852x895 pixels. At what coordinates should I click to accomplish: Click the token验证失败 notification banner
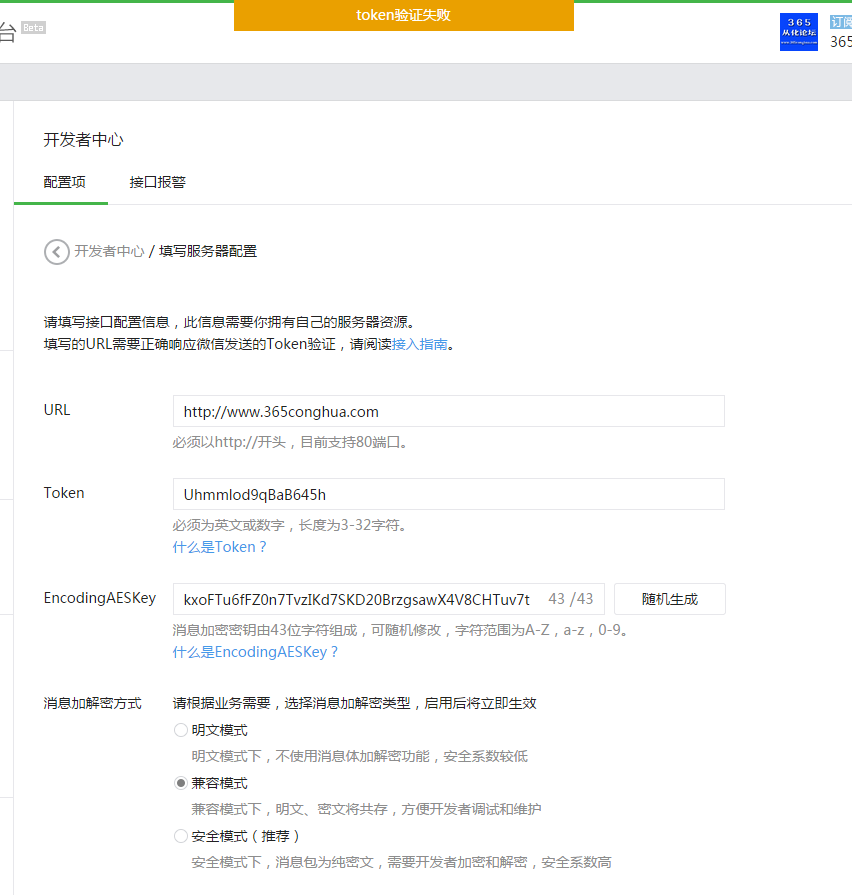[x=403, y=15]
